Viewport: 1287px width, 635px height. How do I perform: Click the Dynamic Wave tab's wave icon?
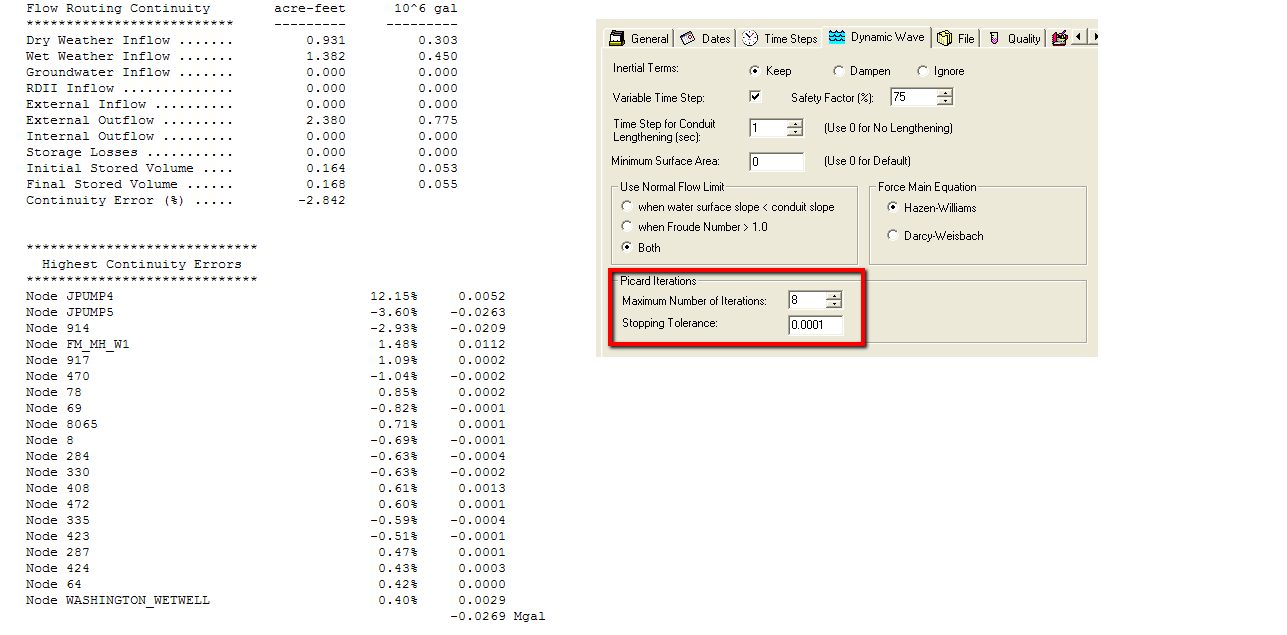click(838, 37)
